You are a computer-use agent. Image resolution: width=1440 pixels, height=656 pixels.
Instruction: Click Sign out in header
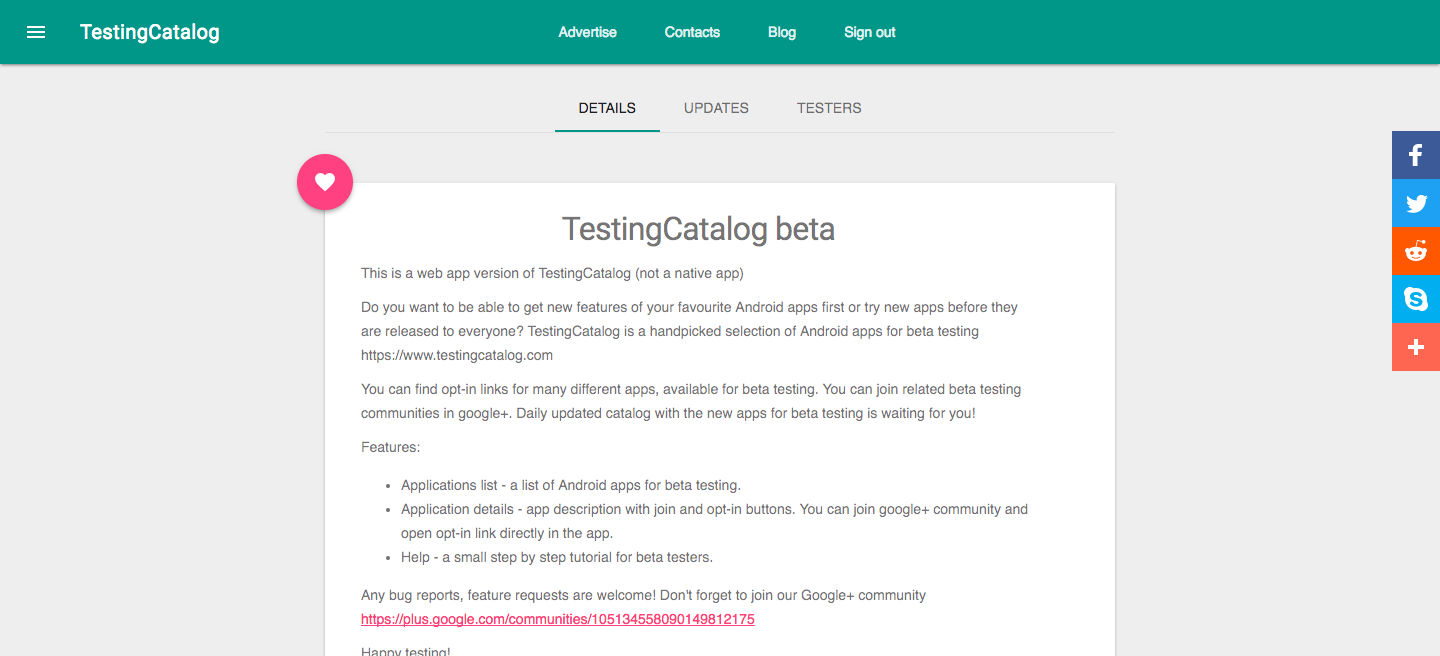[x=870, y=32]
